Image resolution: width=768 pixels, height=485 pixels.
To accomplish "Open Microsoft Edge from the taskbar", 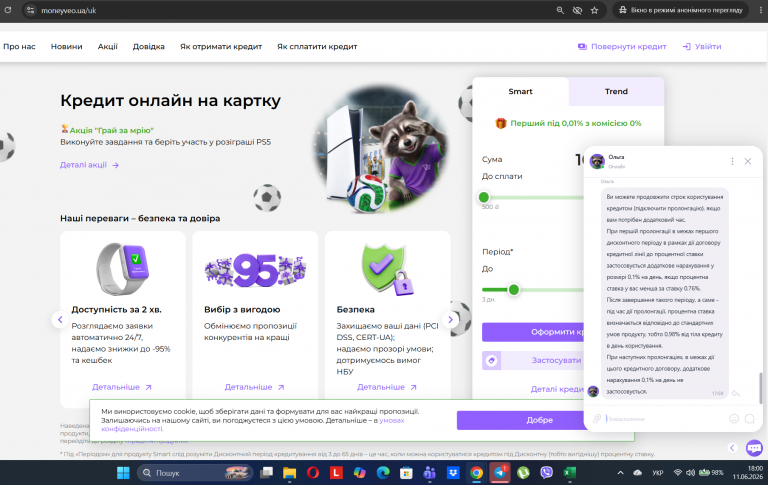I will 383,473.
